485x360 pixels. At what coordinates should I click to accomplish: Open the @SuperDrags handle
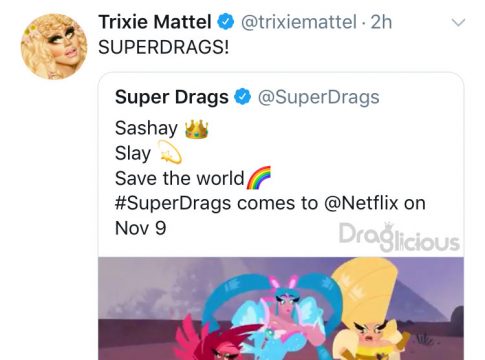coord(319,97)
